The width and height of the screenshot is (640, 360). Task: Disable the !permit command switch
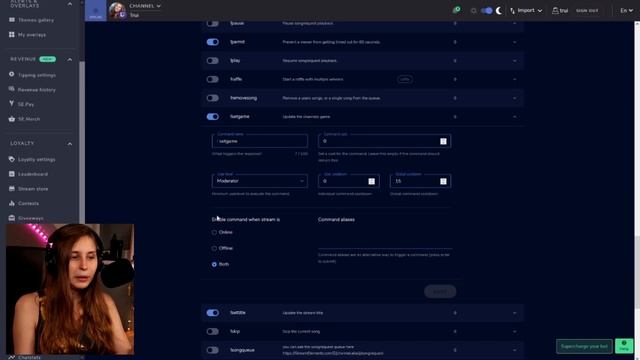pos(213,42)
